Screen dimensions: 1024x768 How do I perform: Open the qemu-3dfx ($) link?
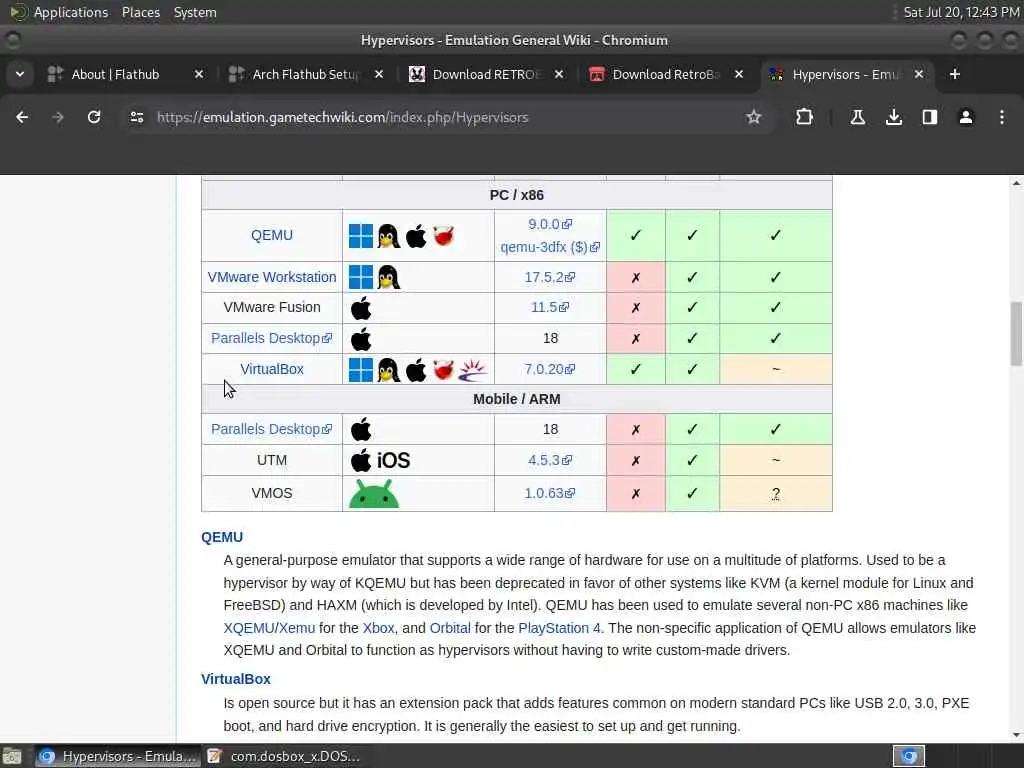click(550, 248)
